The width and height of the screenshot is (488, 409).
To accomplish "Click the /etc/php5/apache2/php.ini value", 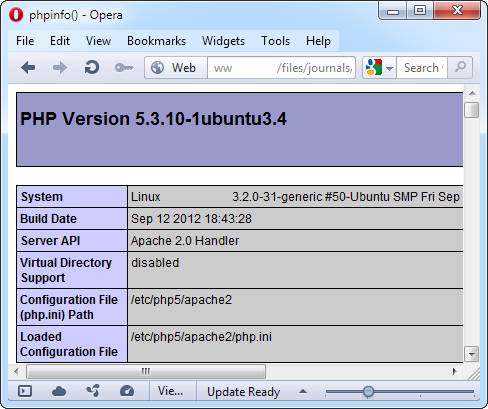I will 201,337.
